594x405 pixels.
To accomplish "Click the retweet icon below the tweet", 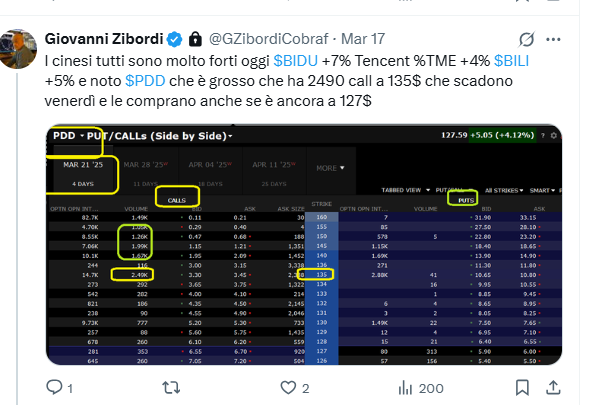I will [171, 388].
